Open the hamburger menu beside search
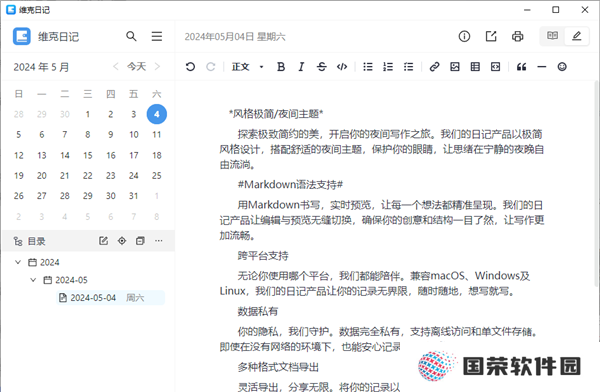The height and width of the screenshot is (392, 600). tap(157, 36)
